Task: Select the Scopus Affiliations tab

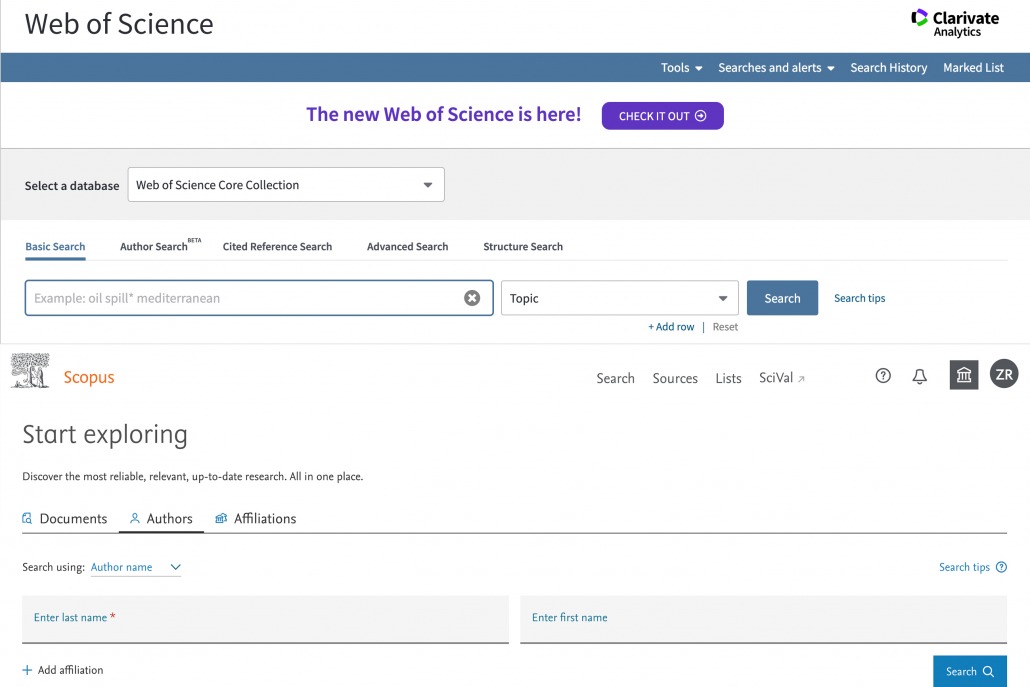Action: pos(256,518)
